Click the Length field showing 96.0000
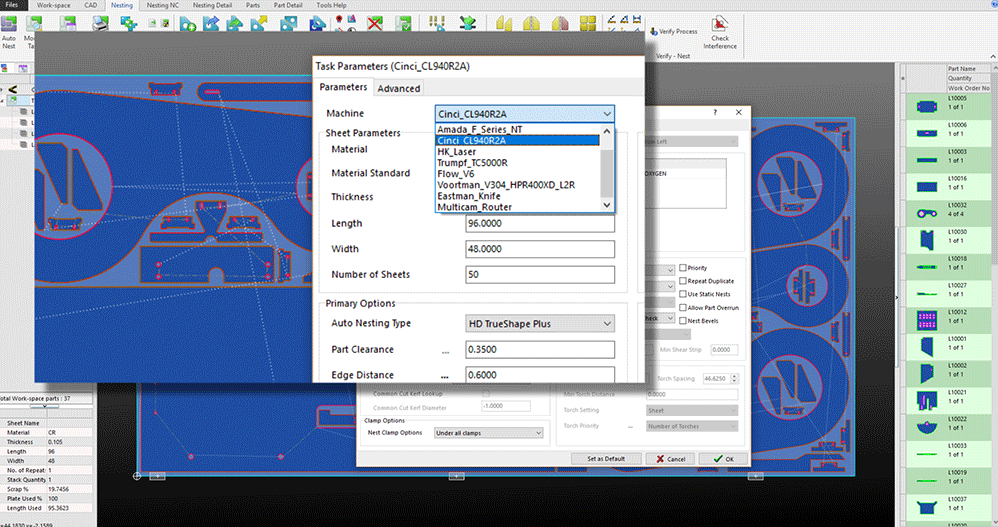Screen dimensions: 998x527 coord(540,223)
